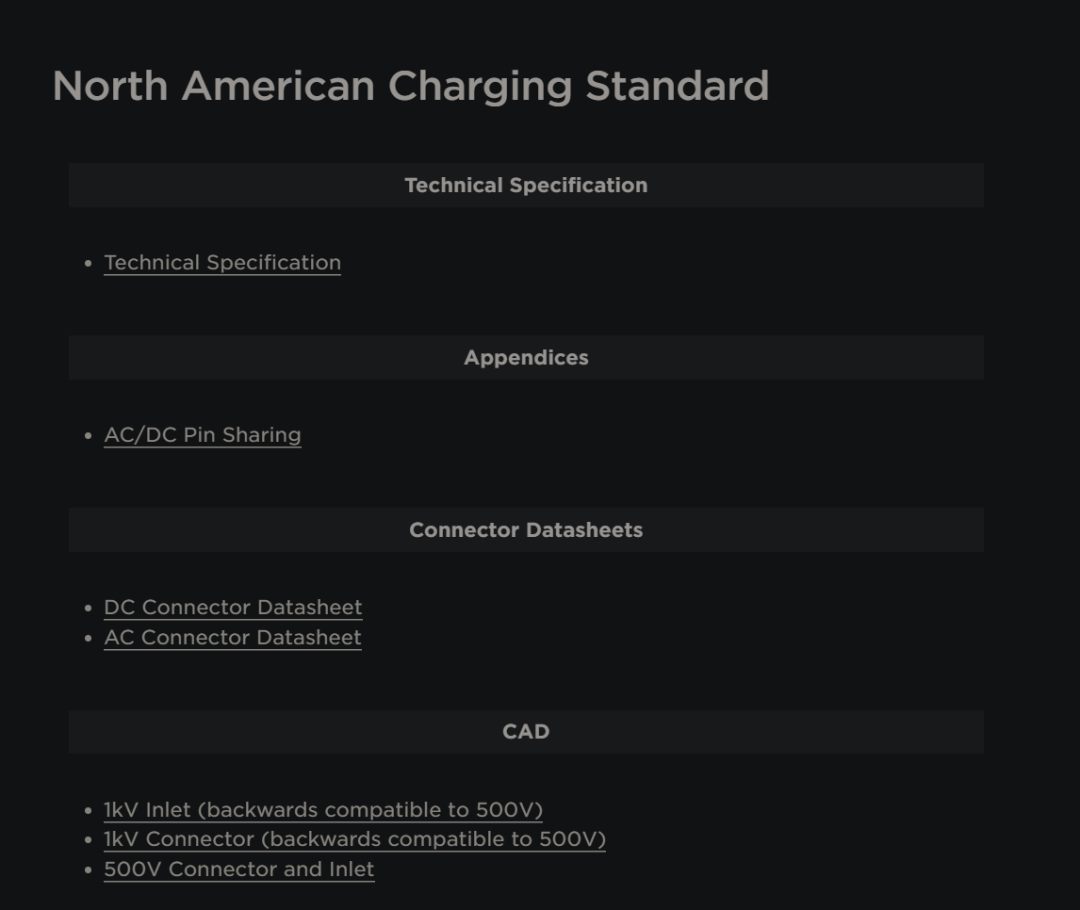Click the bullet beside 500V Connector and Inlet
The image size is (1080, 910).
pos(88,870)
